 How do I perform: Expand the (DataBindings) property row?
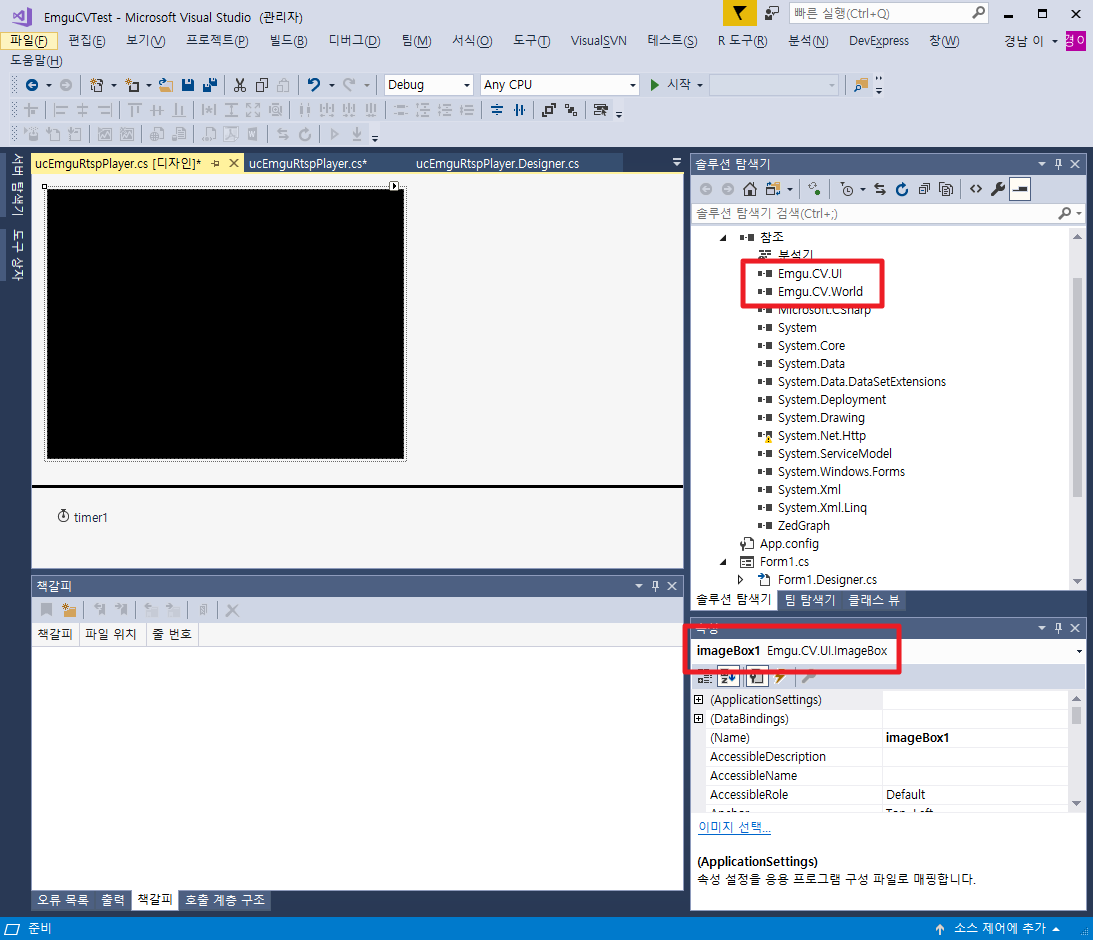click(699, 718)
